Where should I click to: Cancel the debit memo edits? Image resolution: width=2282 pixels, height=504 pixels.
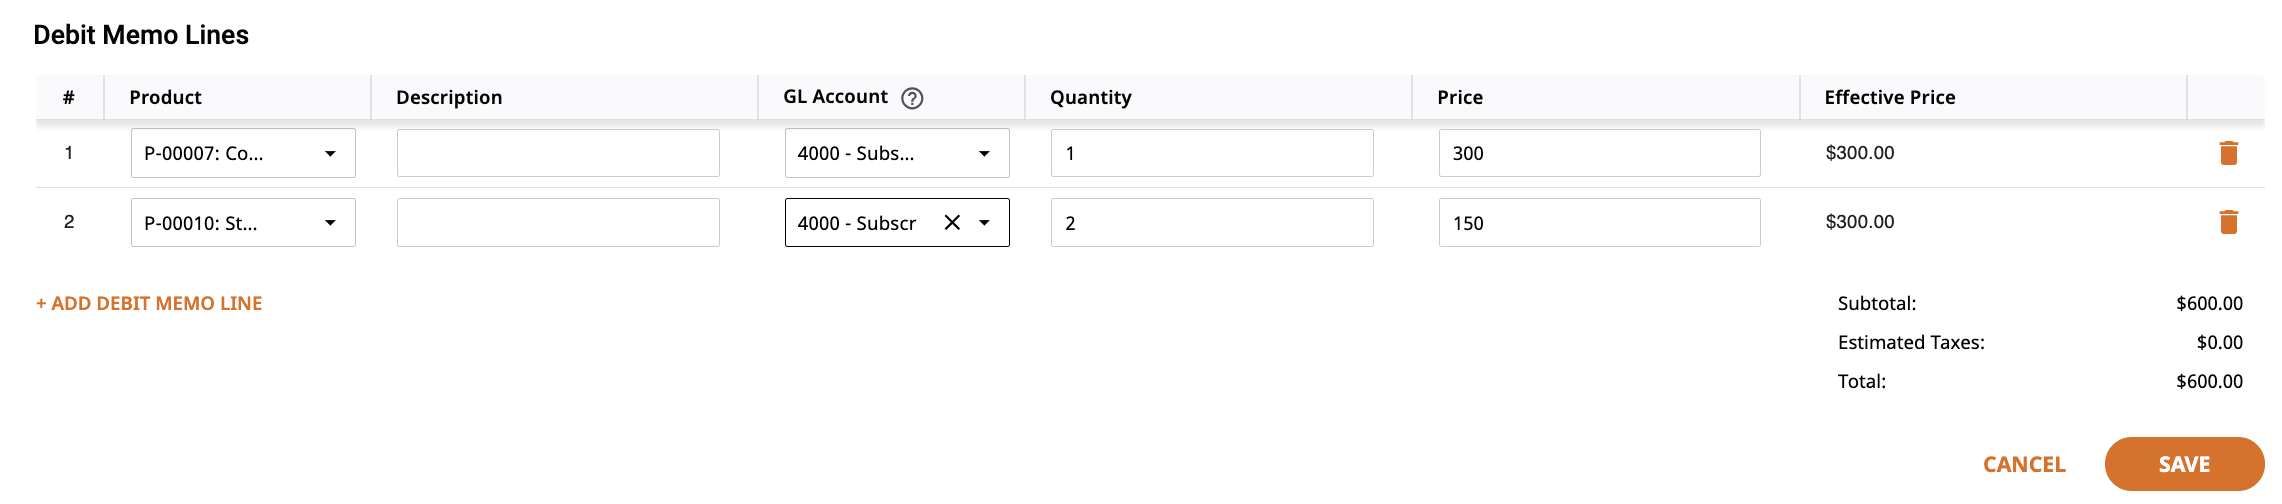point(2024,464)
